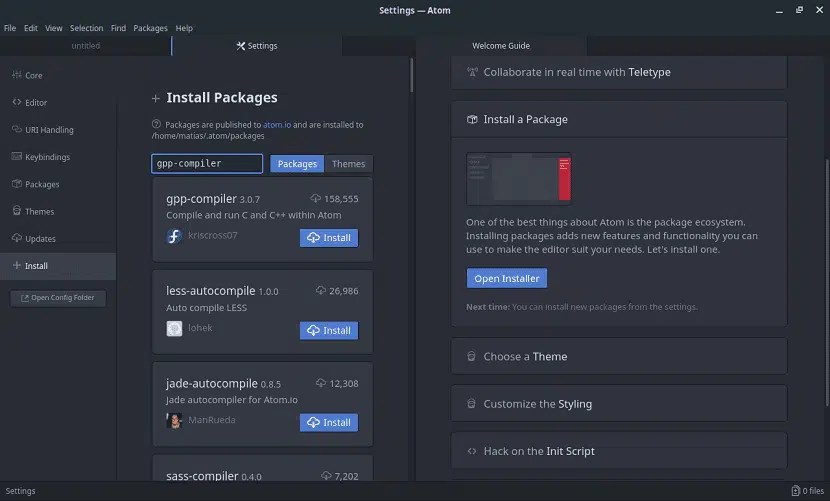Click the settings panel vertical scrollbar

pos(412,75)
